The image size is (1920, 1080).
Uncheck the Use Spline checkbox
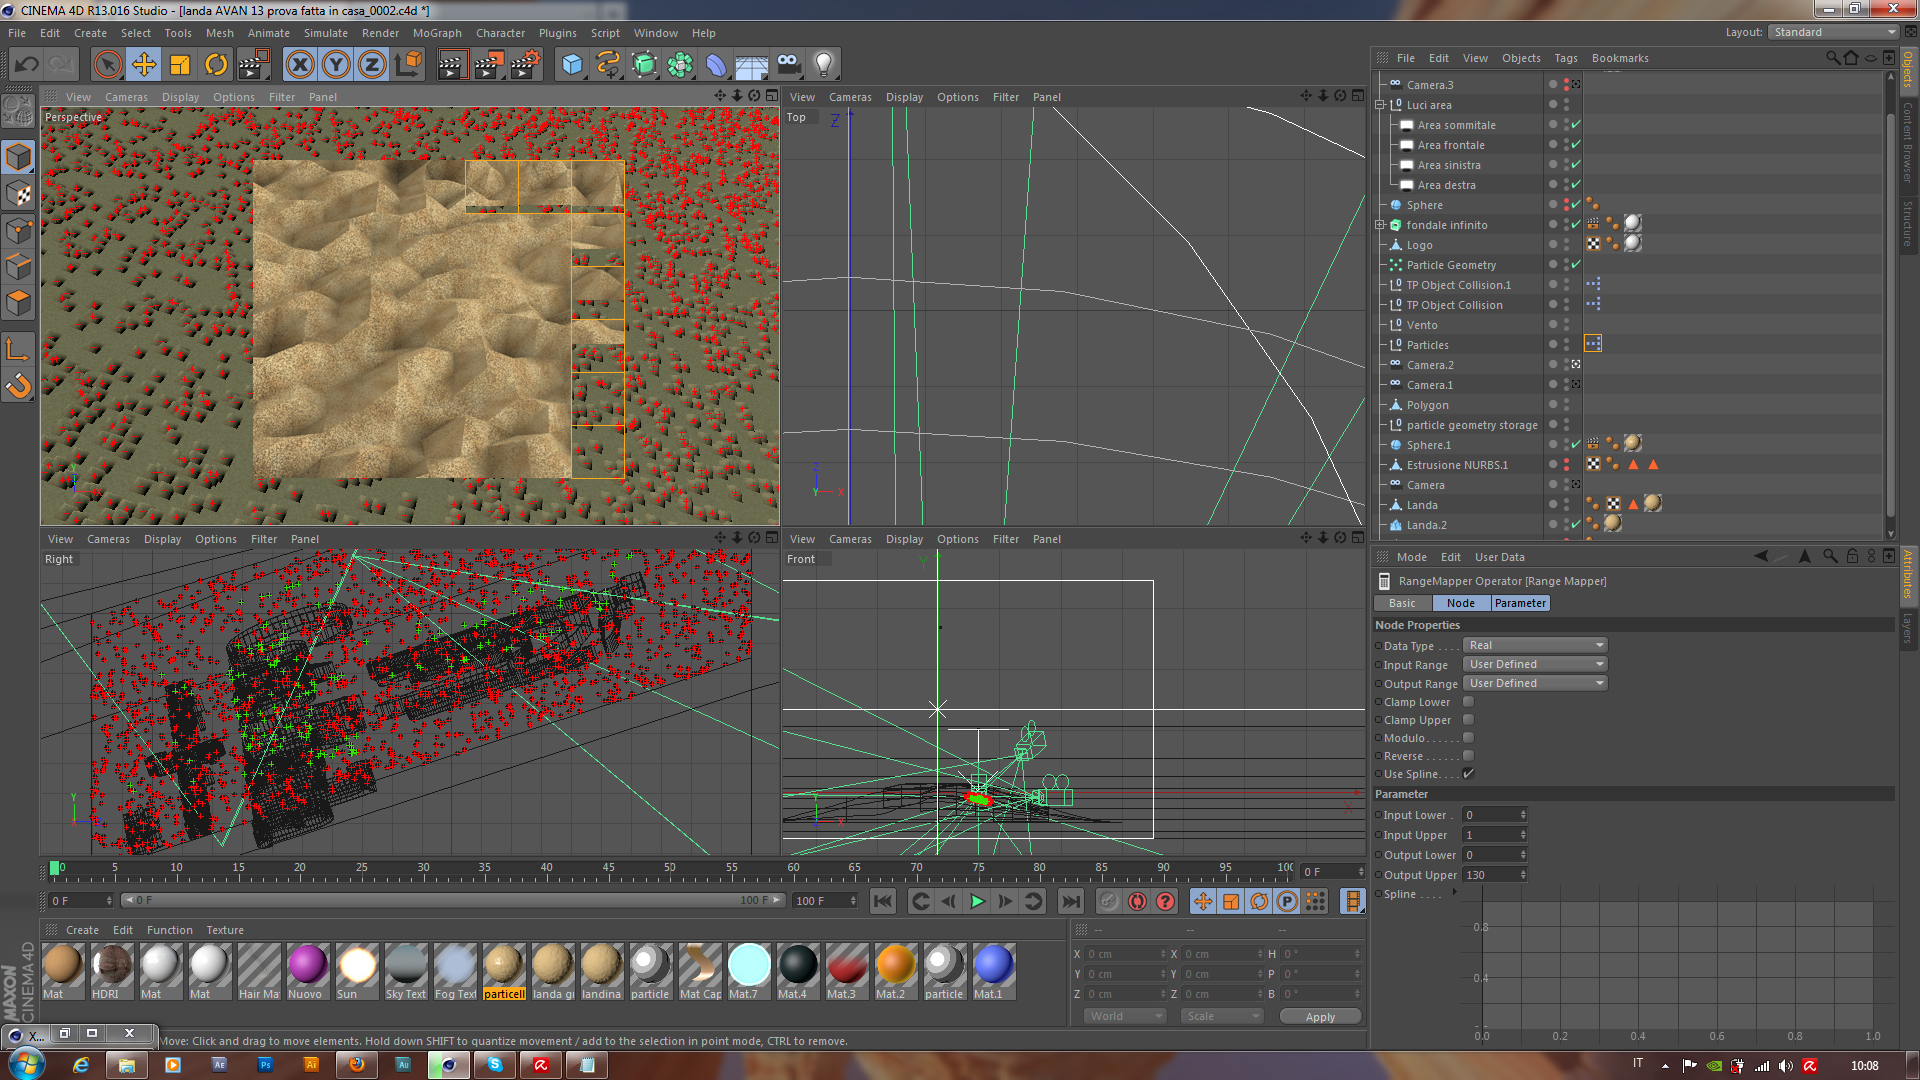1468,774
